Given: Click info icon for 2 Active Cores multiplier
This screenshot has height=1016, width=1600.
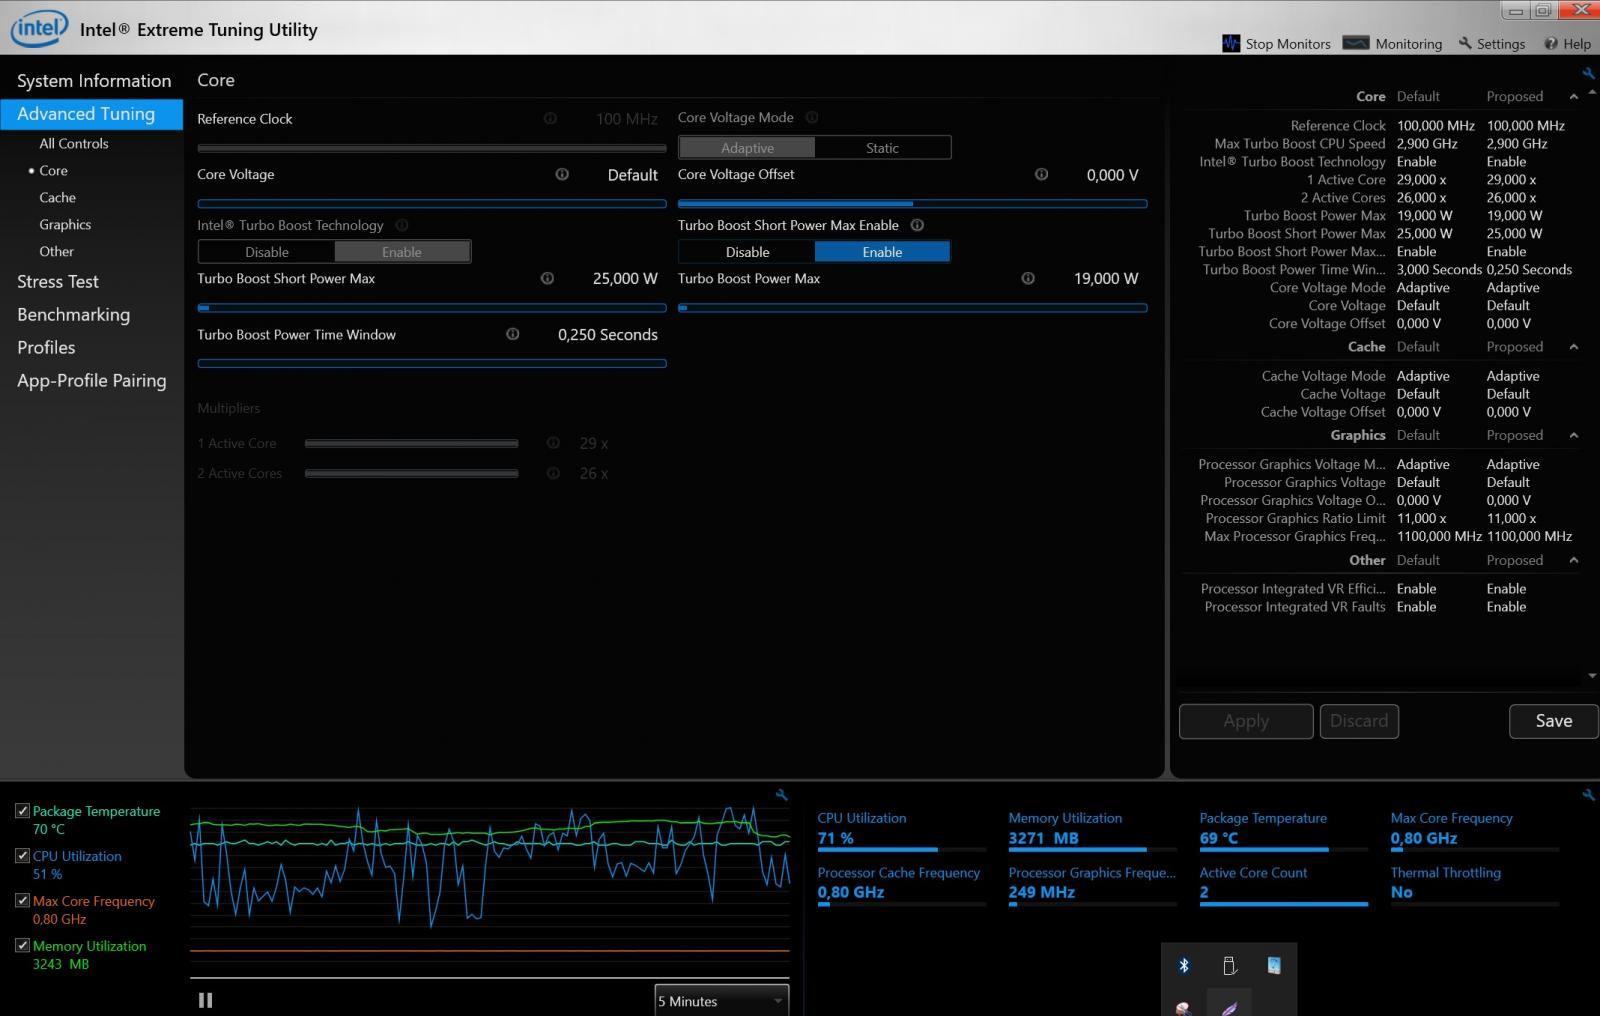Looking at the screenshot, I should coord(553,473).
